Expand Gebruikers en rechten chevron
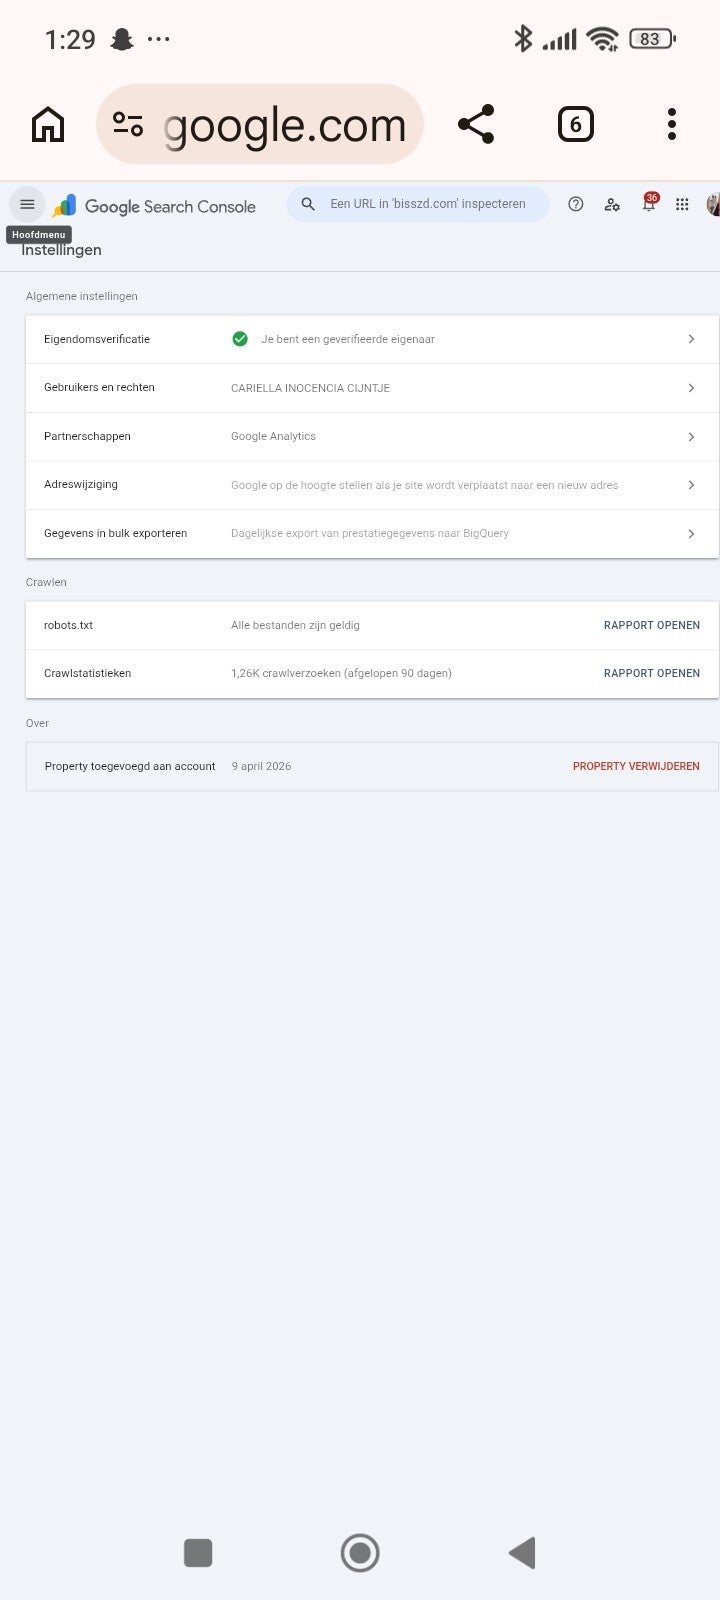 [x=691, y=388]
